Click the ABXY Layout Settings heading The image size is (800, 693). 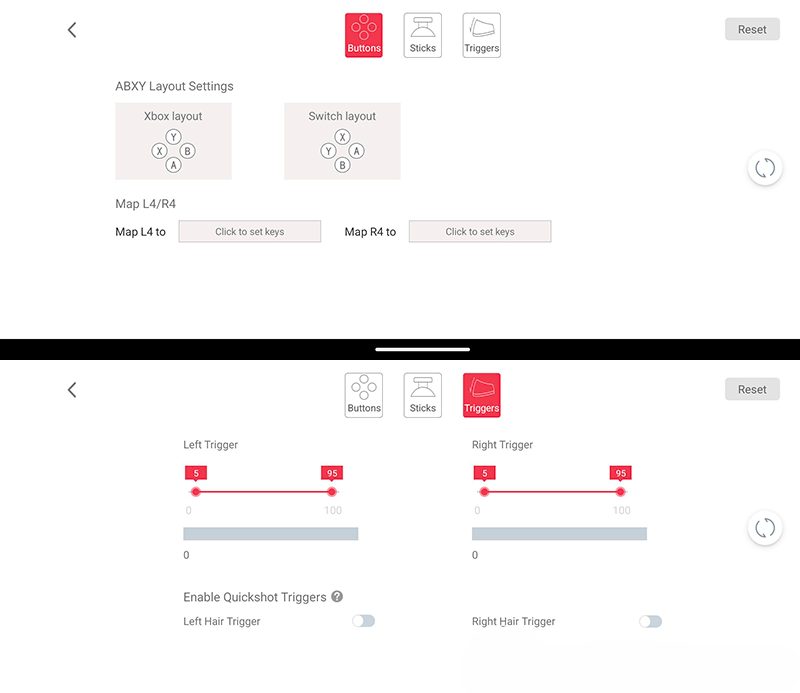coord(174,86)
